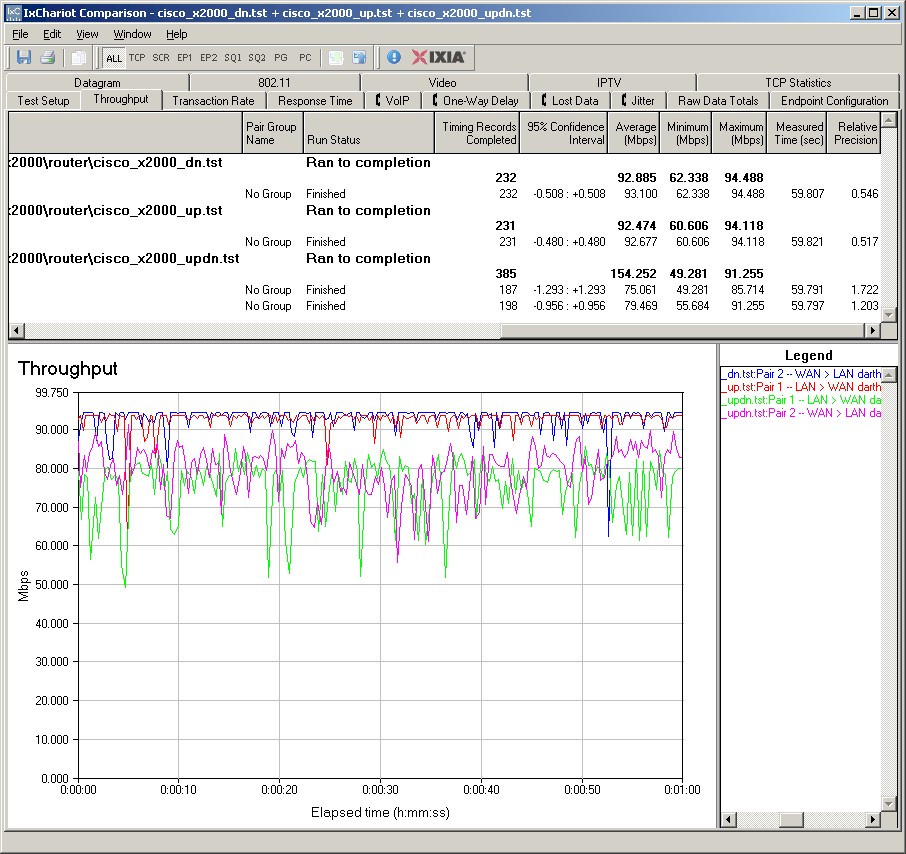Click the Run Status column header
The width and height of the screenshot is (906, 854).
coord(368,133)
